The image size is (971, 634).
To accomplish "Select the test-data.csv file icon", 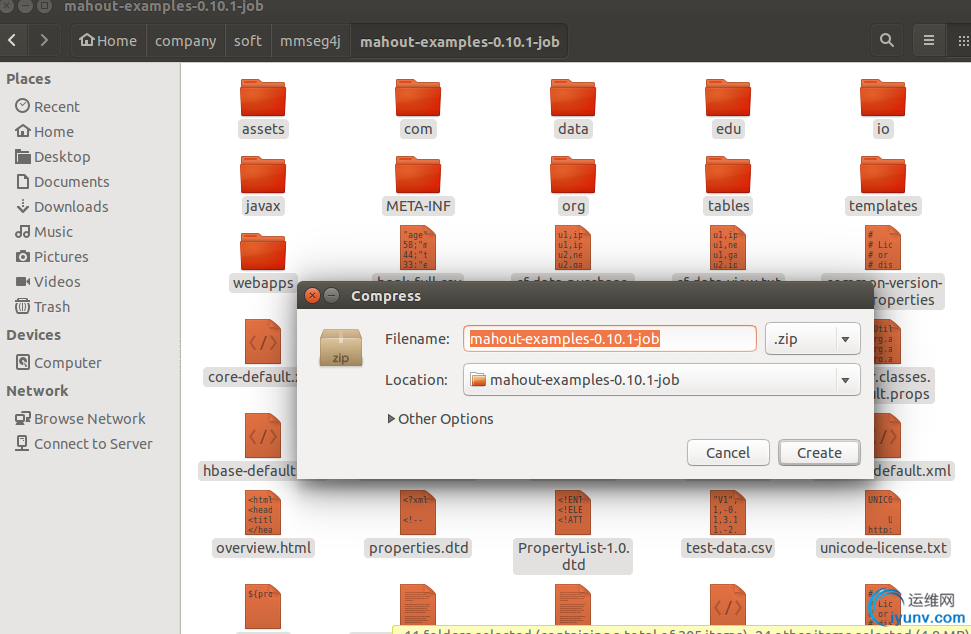I will [728, 513].
